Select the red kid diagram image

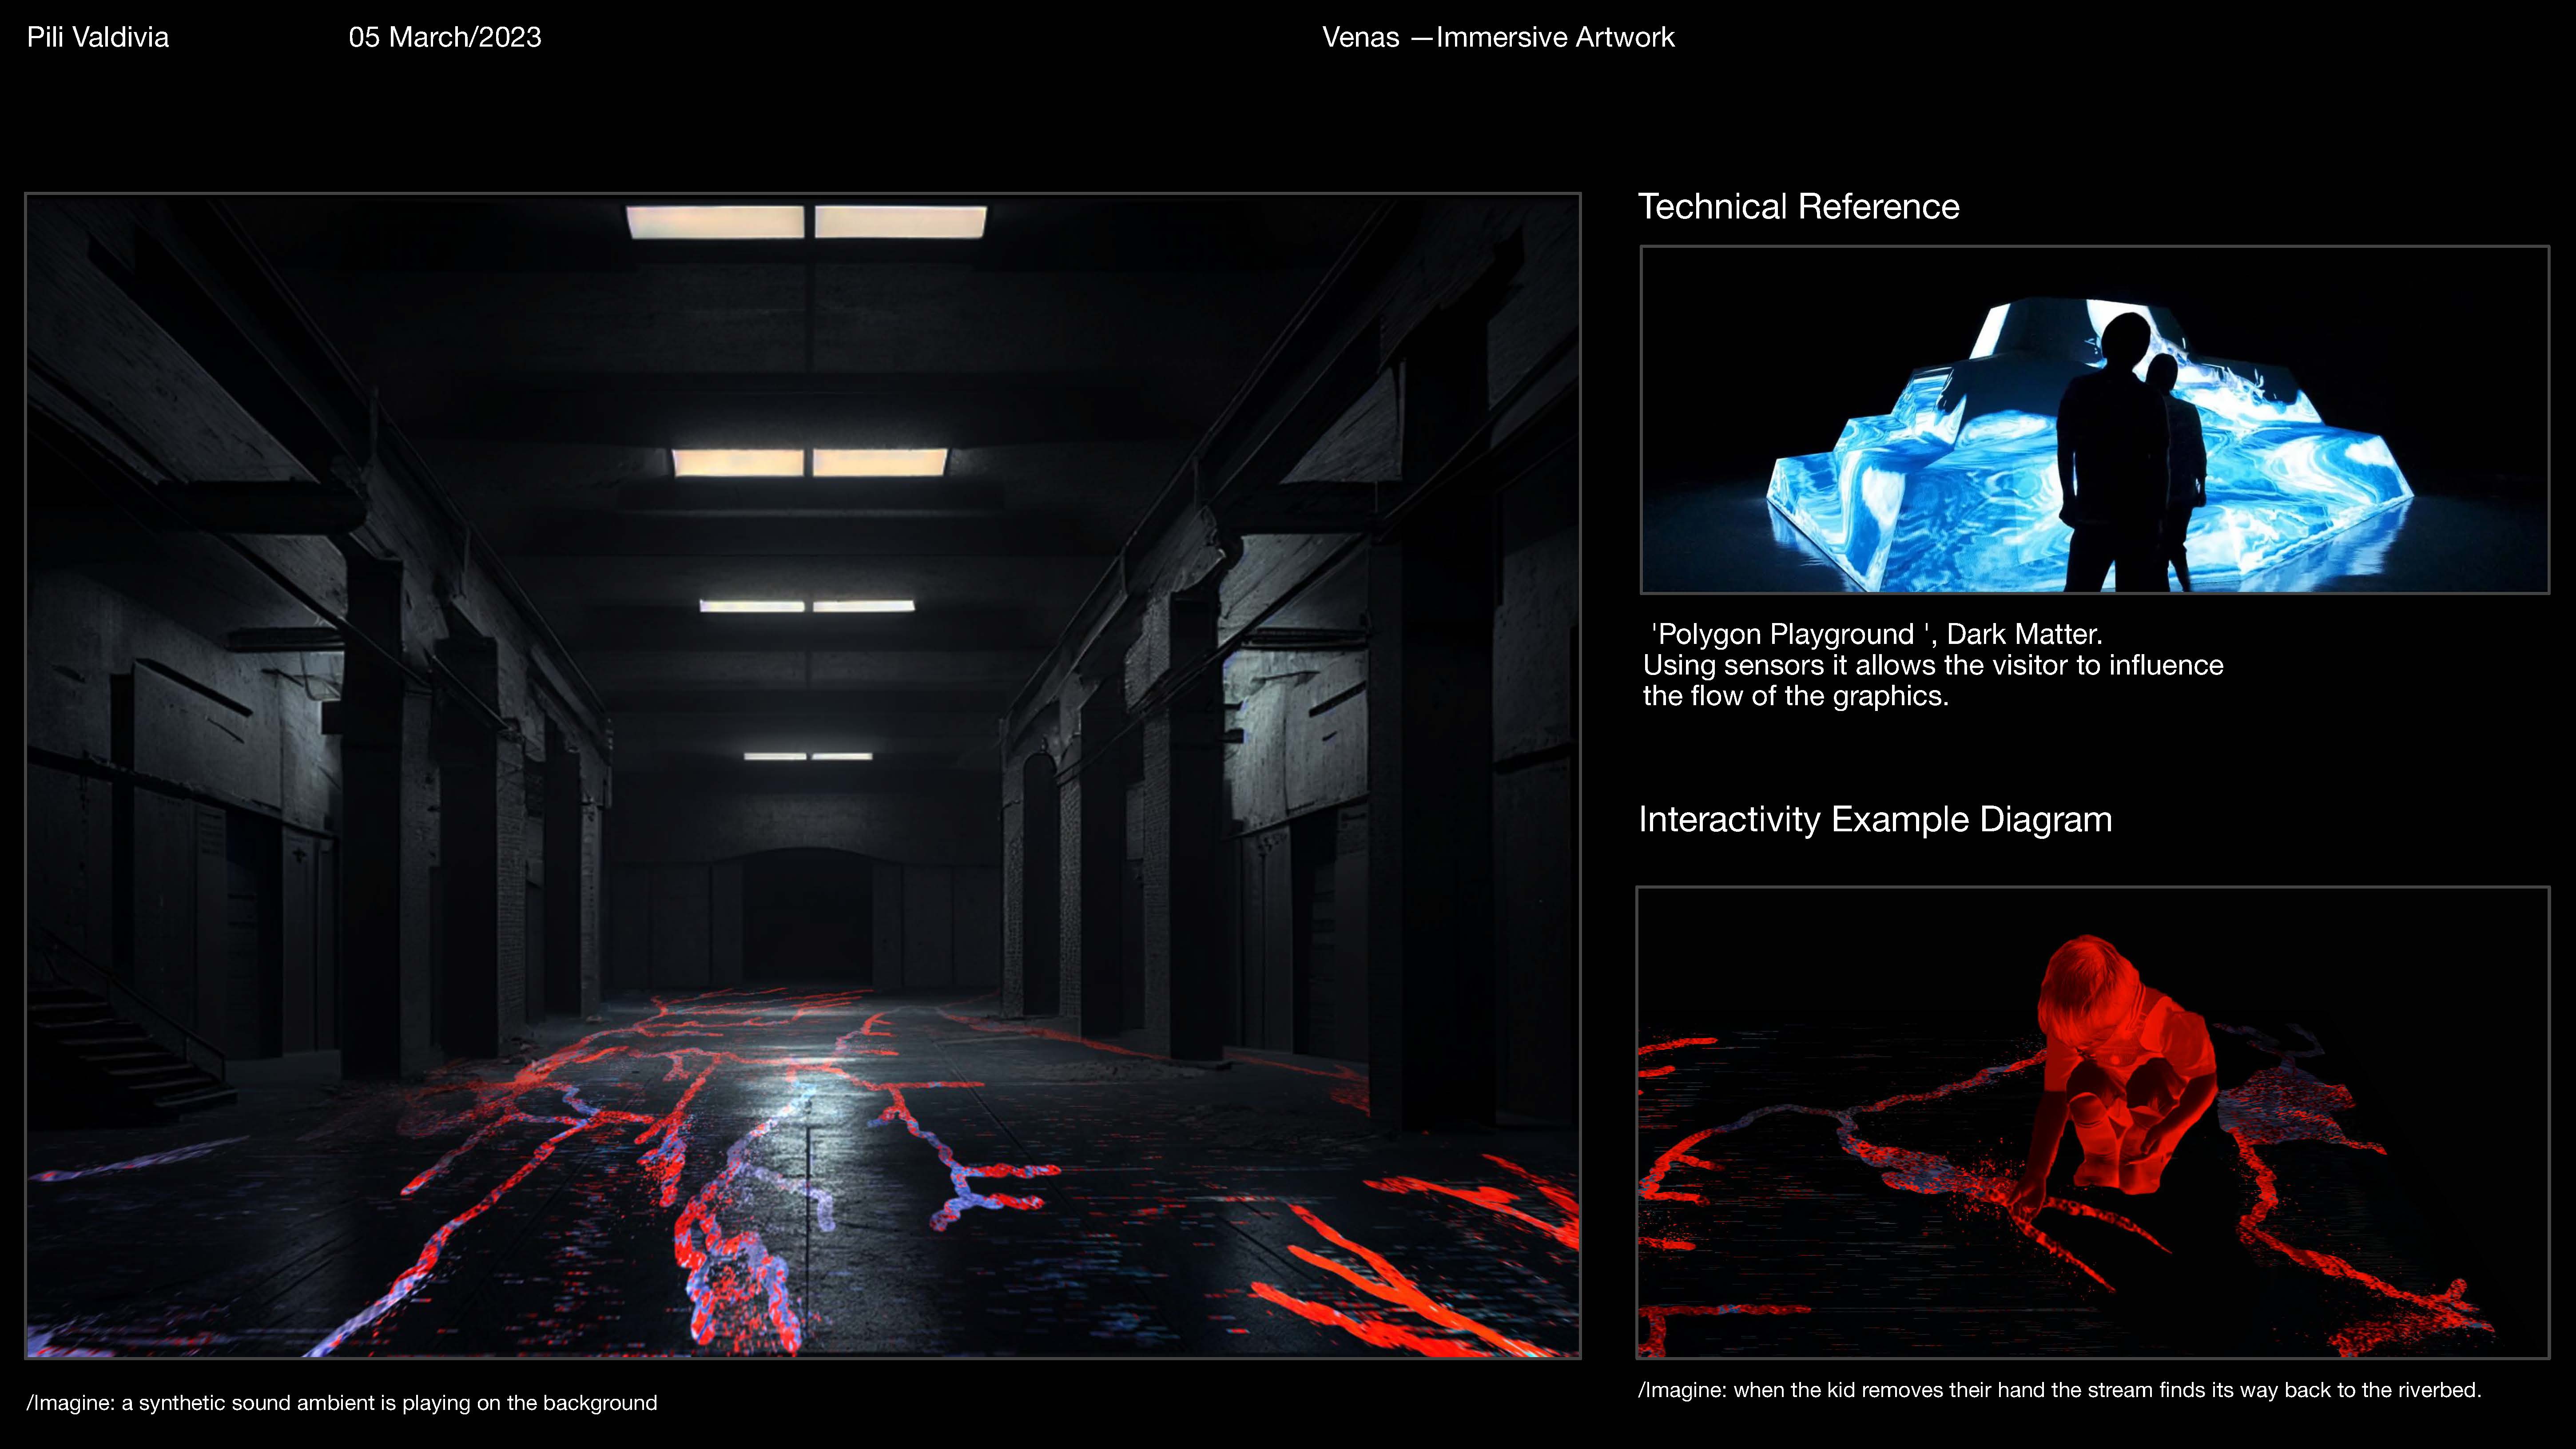[x=2092, y=1122]
